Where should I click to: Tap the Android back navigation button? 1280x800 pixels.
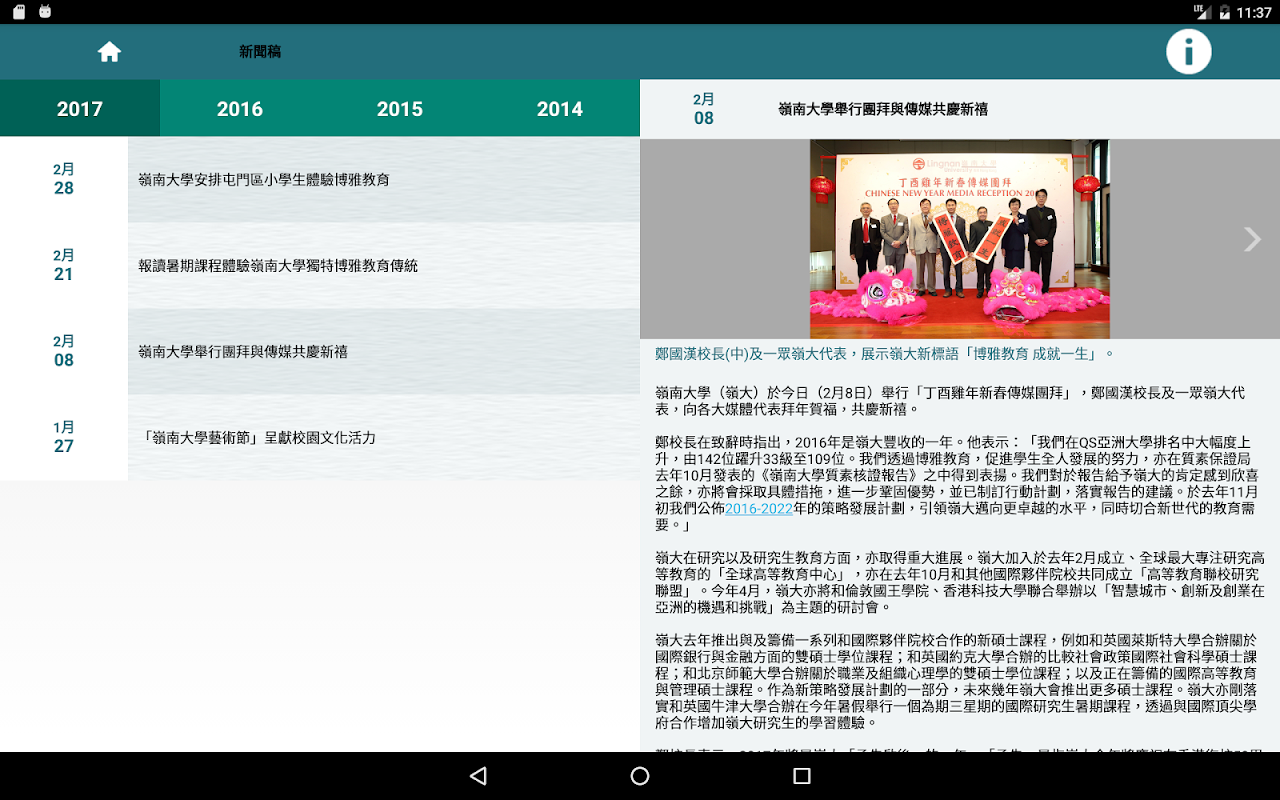[478, 776]
